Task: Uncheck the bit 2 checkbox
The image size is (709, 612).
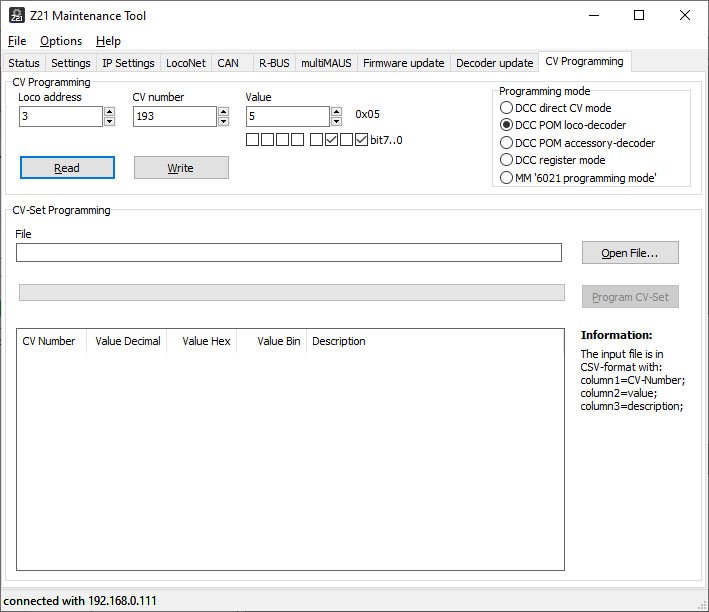Action: (x=331, y=140)
